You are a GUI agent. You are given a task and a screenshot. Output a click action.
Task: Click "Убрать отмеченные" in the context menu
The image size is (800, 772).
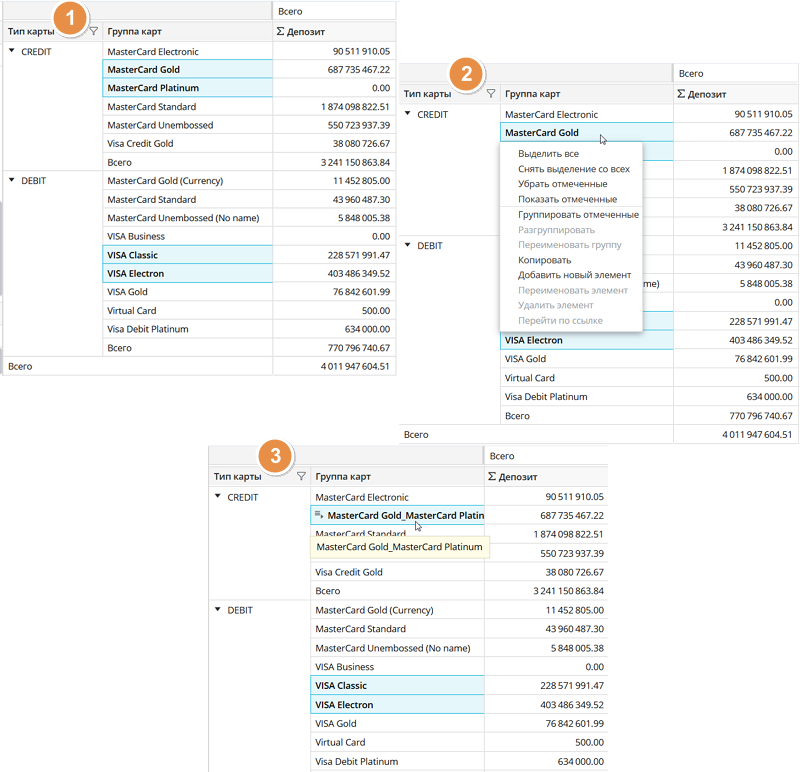click(x=562, y=184)
